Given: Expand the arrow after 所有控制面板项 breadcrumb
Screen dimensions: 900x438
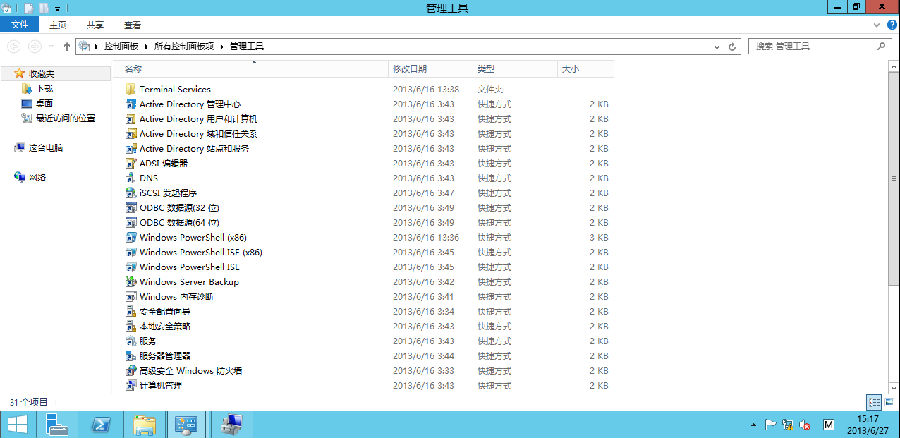Looking at the screenshot, I should [222, 46].
